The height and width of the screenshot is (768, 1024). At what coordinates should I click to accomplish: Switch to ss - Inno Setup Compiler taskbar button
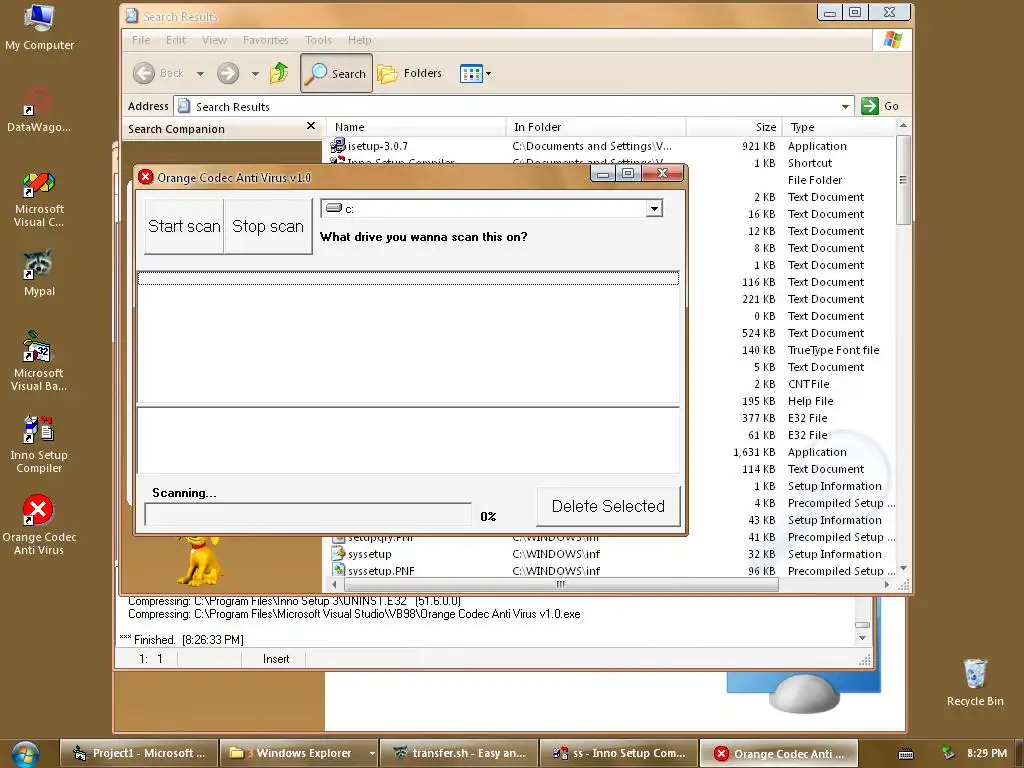[619, 753]
